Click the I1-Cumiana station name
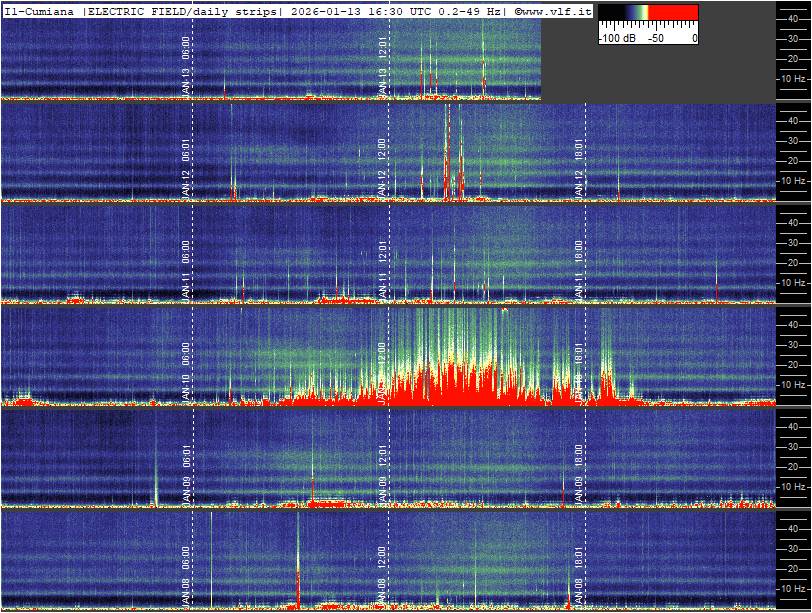 coord(38,11)
